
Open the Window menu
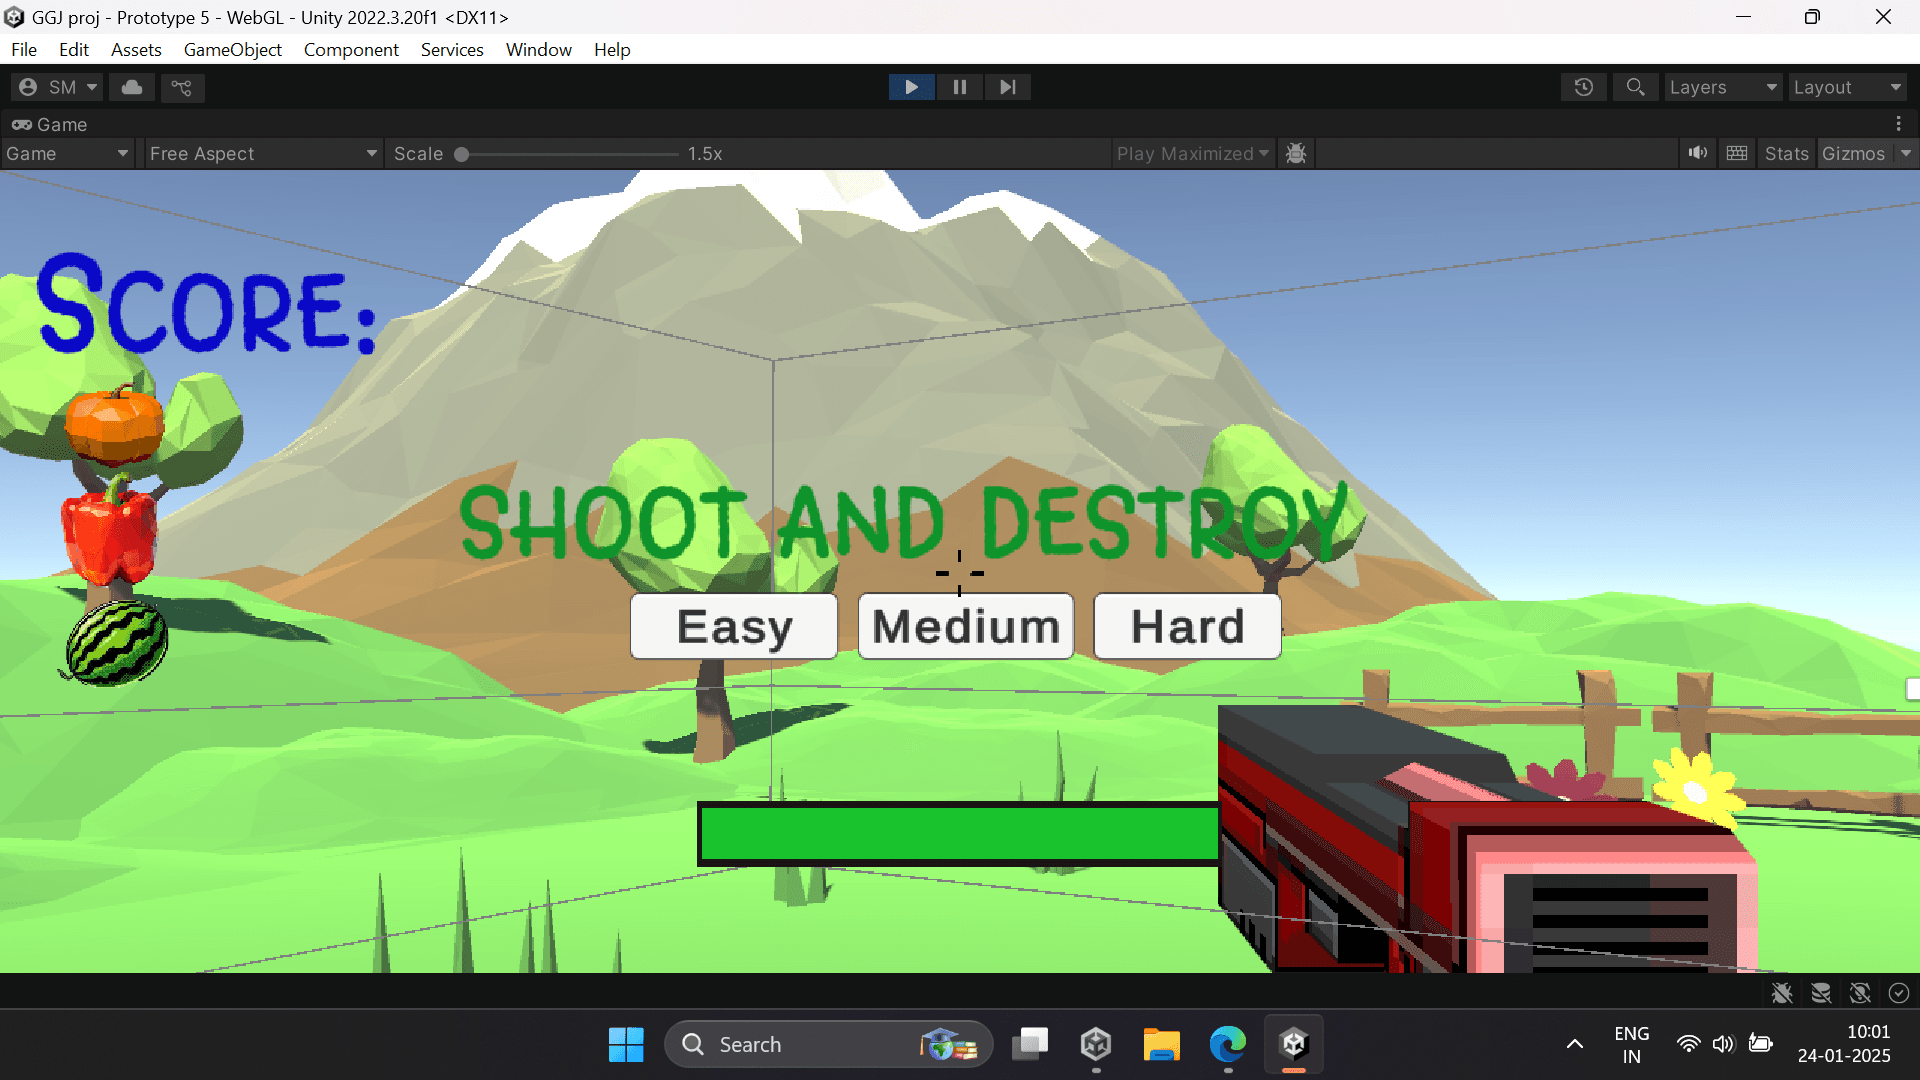(538, 49)
